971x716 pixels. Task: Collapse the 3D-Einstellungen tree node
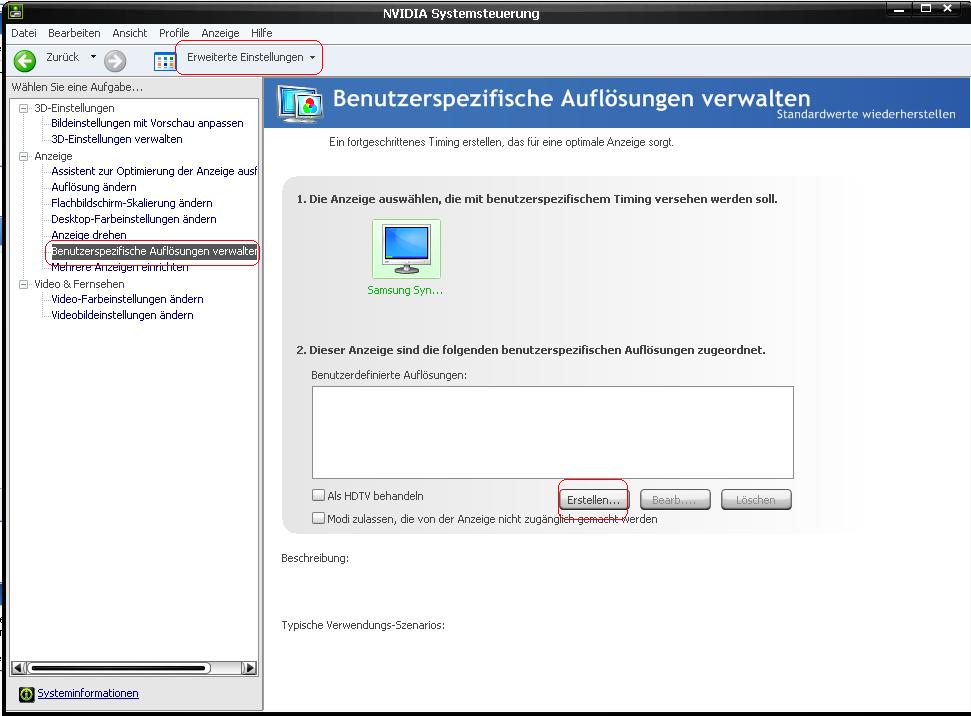24,108
